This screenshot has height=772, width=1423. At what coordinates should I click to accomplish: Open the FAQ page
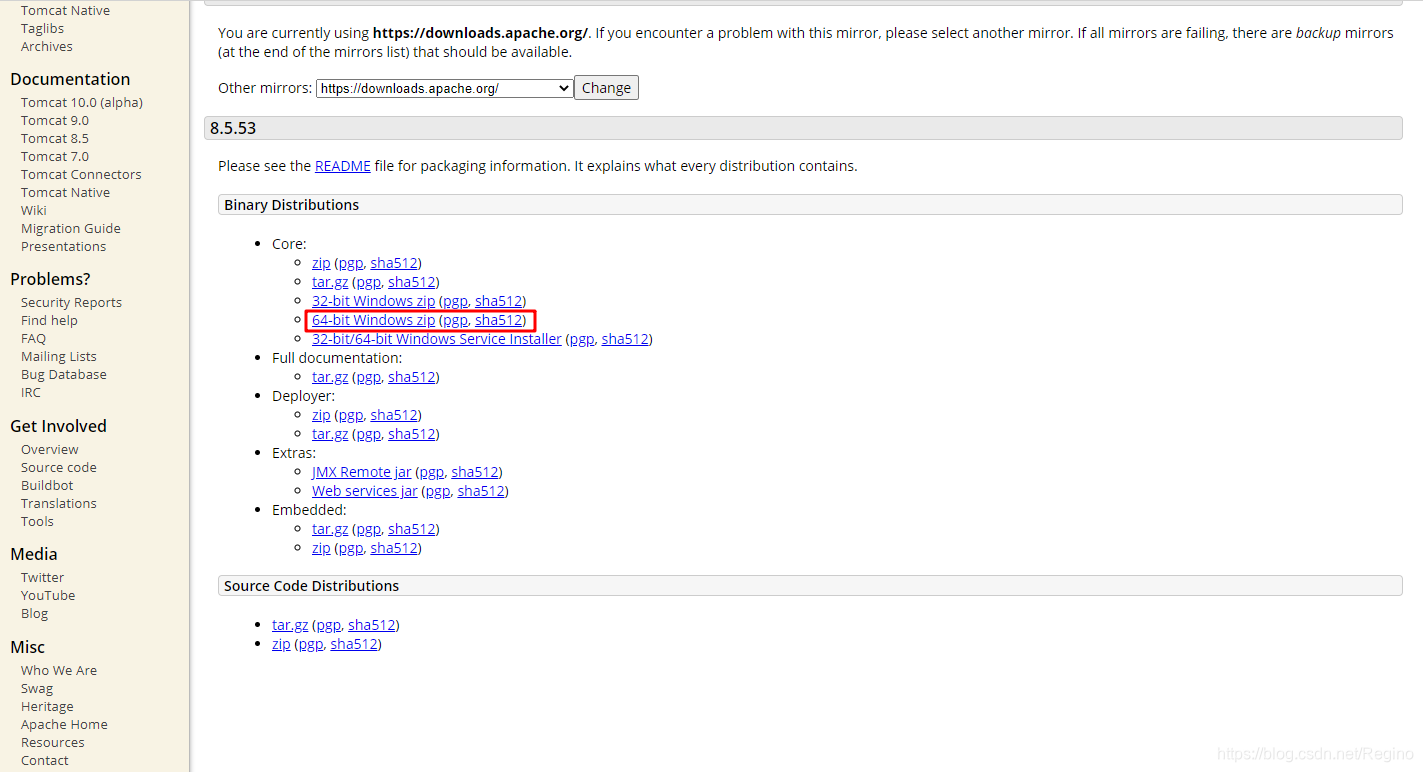click(x=33, y=339)
